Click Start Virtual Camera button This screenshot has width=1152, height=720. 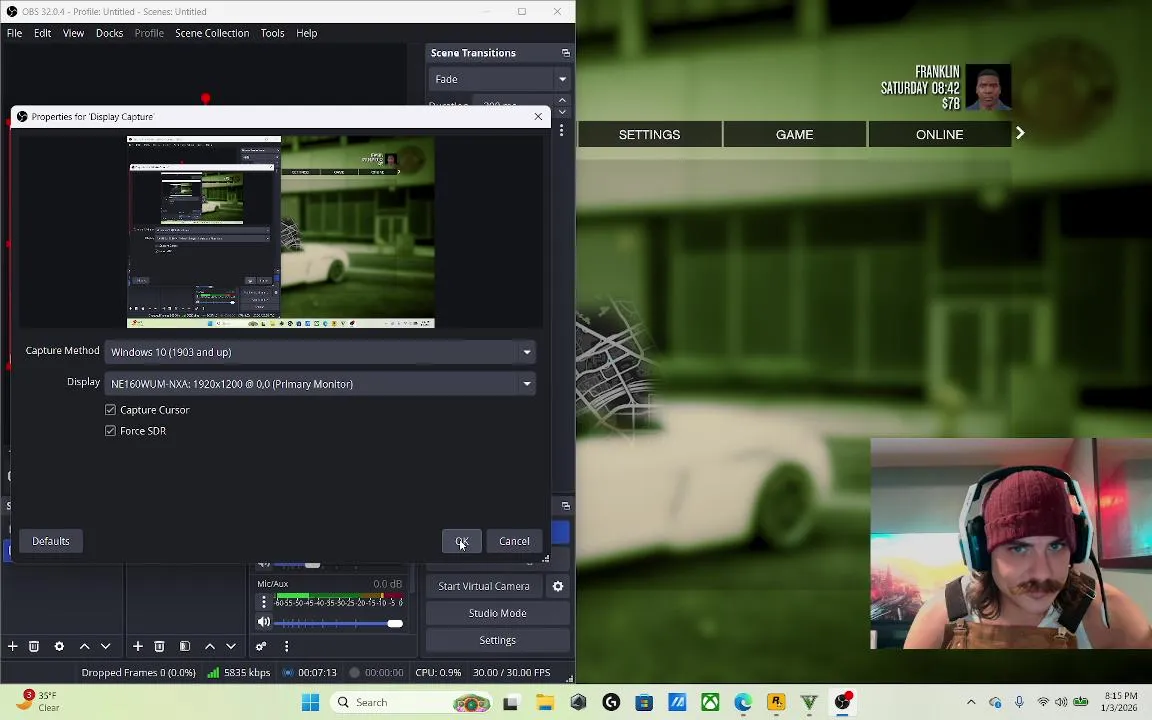pos(483,586)
